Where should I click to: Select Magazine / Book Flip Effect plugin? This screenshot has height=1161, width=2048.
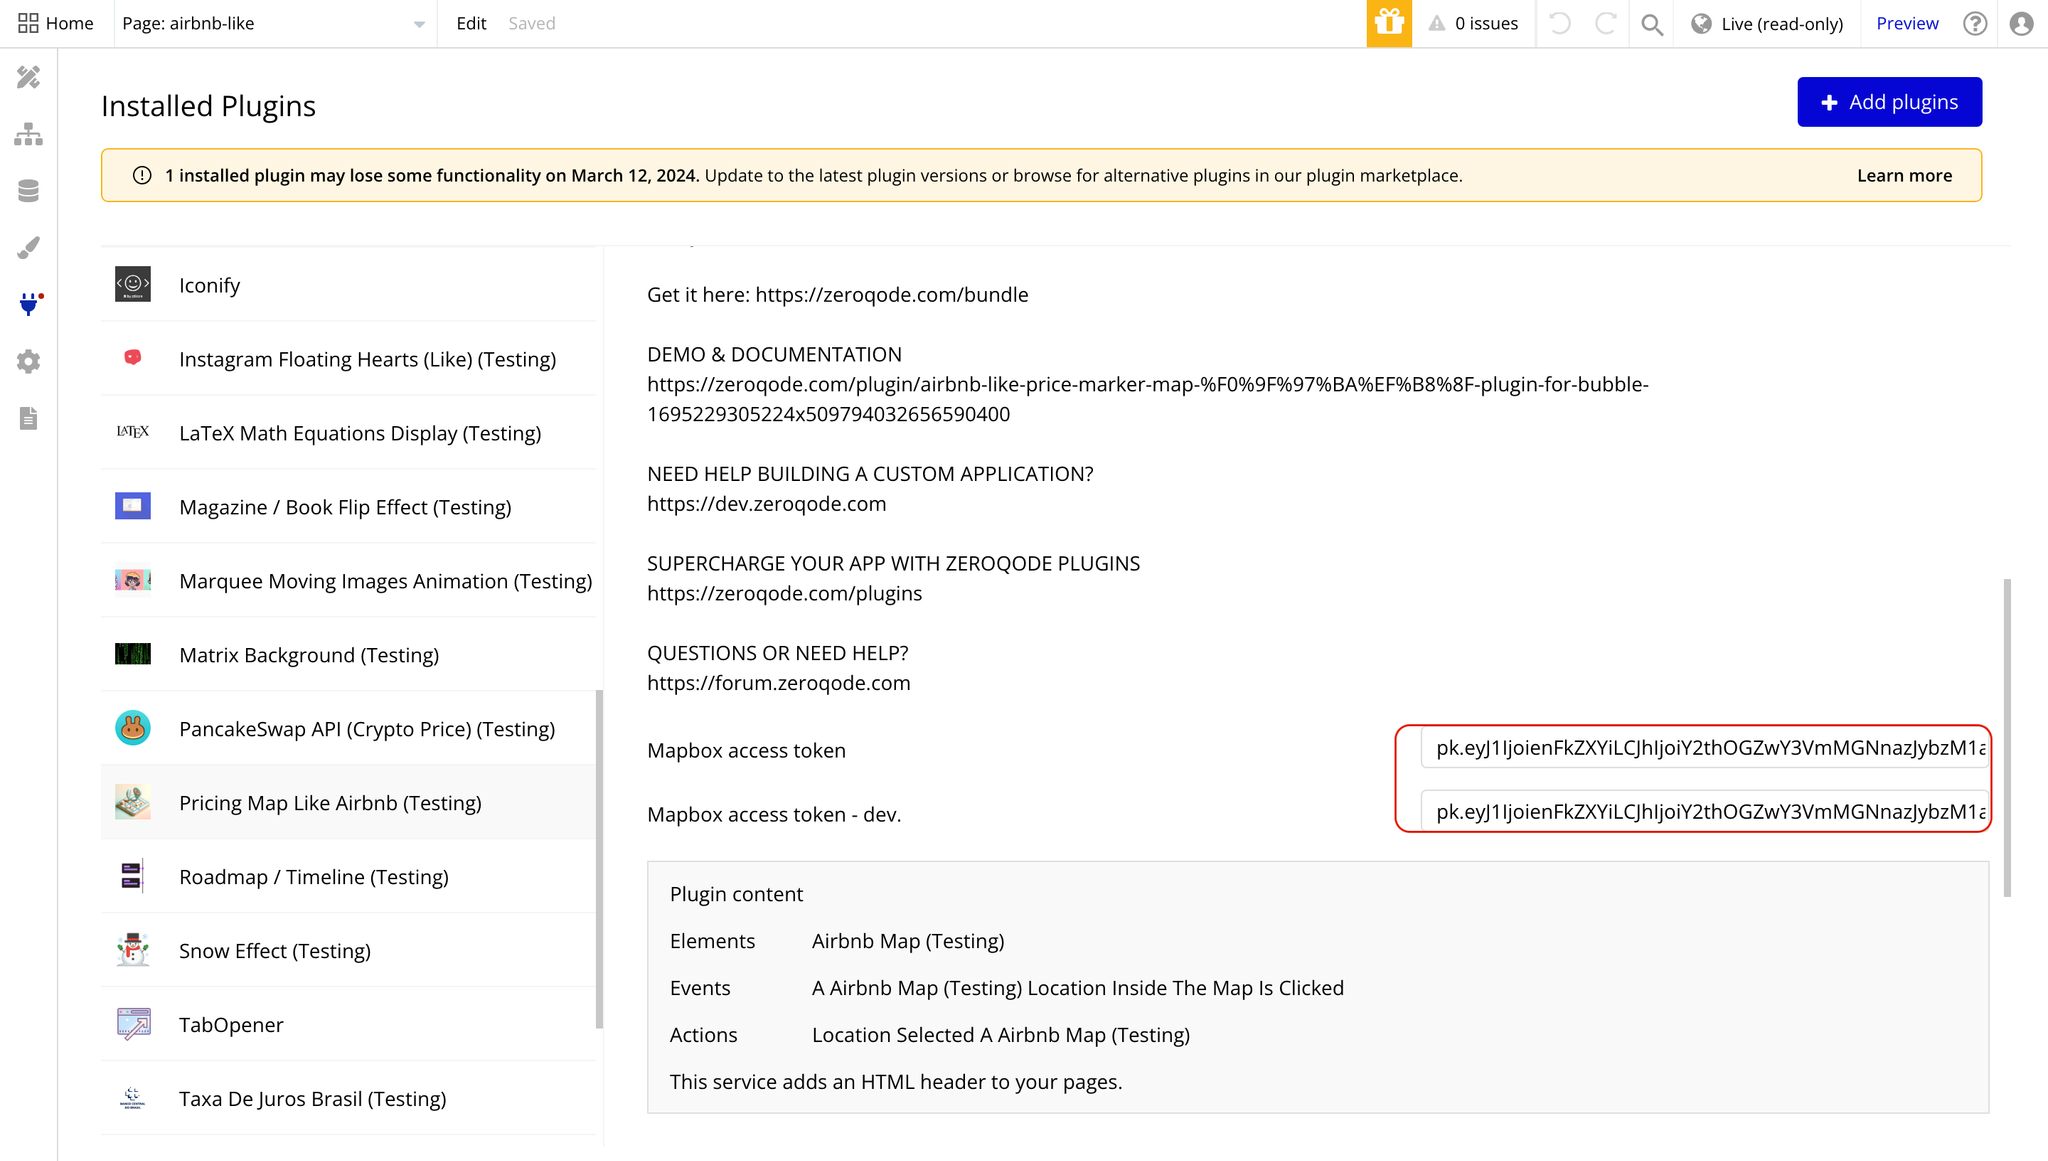[x=345, y=507]
